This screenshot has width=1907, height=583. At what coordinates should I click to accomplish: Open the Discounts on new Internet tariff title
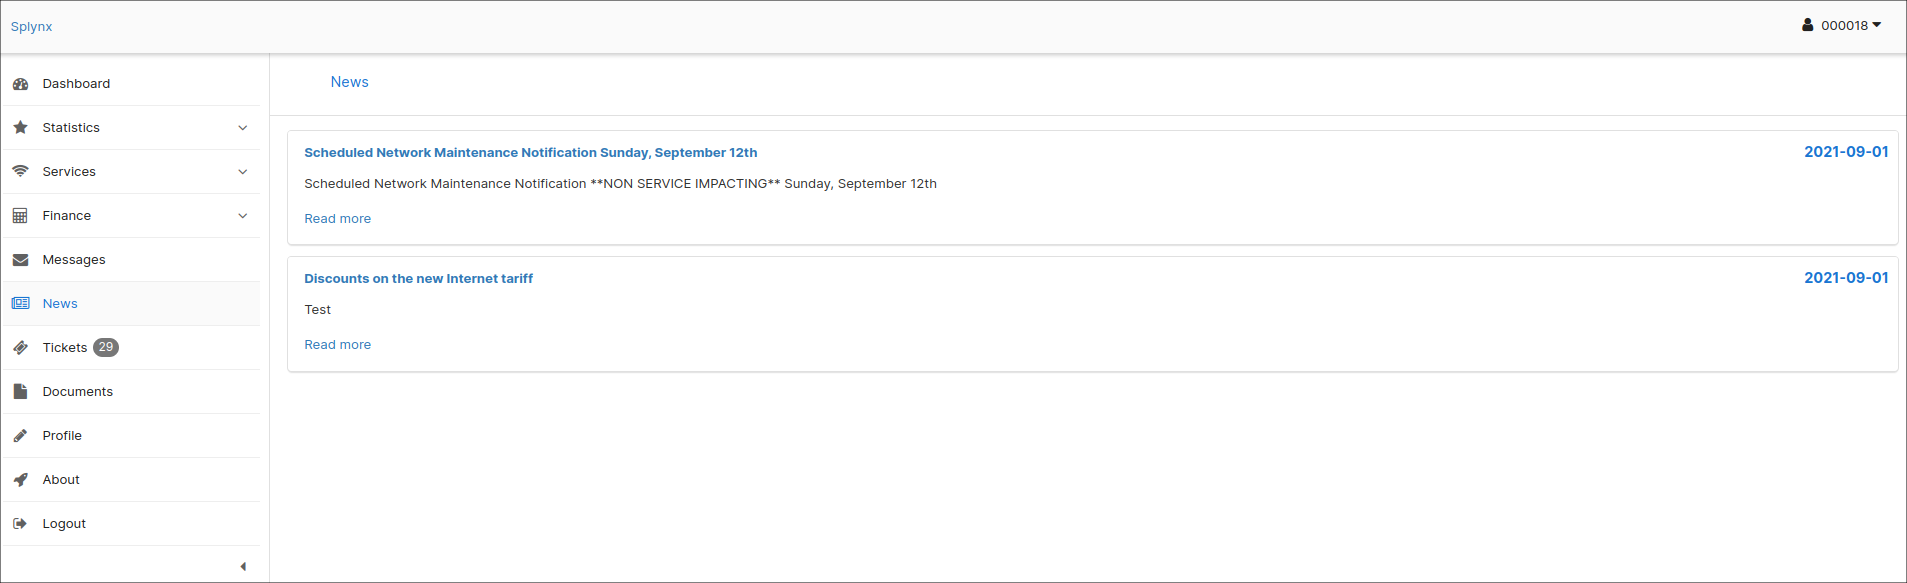(419, 279)
